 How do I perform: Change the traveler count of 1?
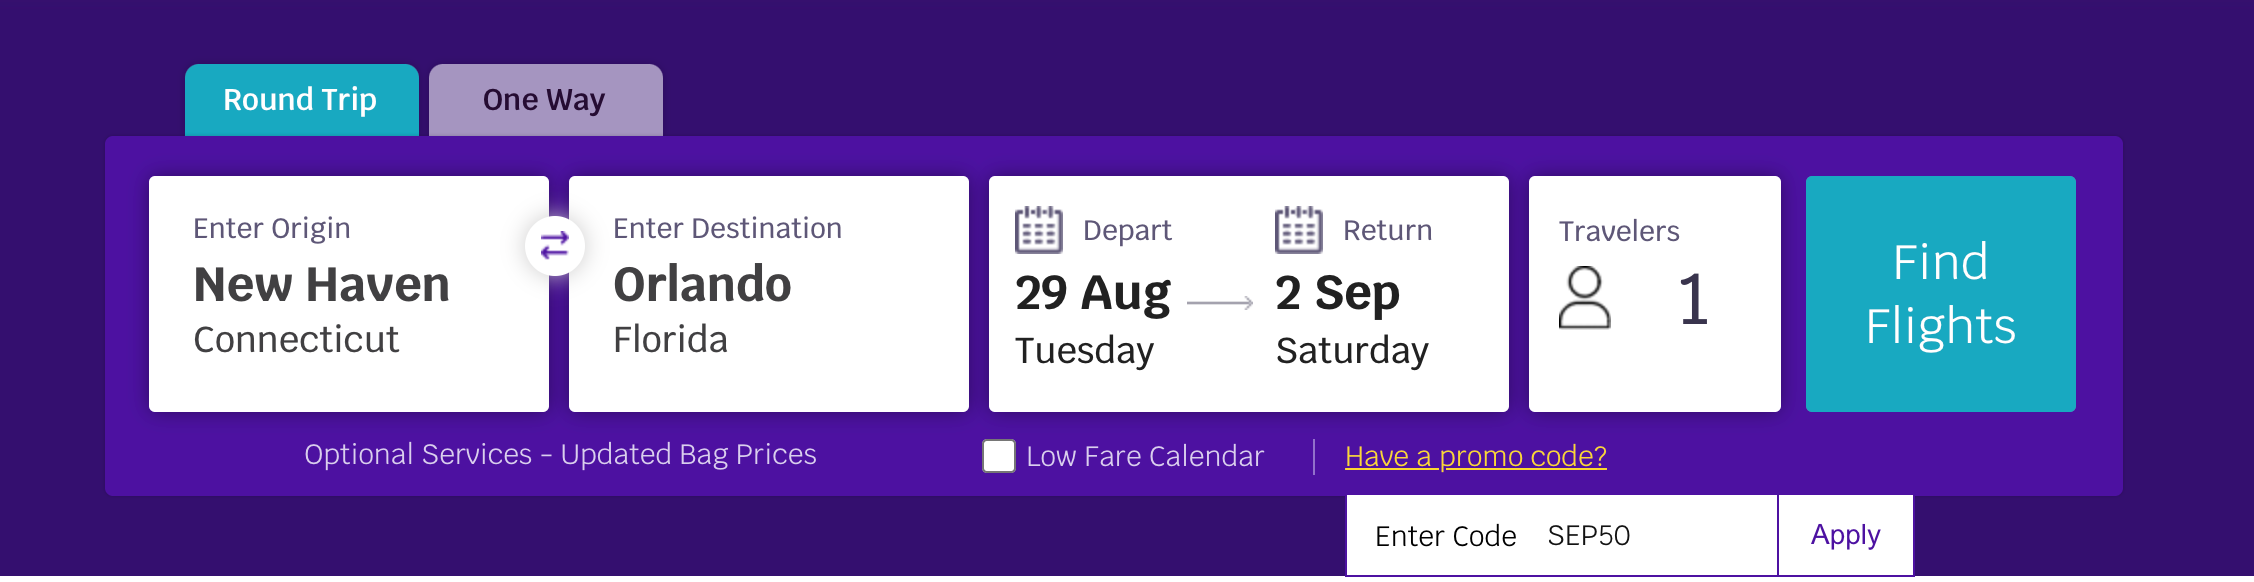point(1692,299)
